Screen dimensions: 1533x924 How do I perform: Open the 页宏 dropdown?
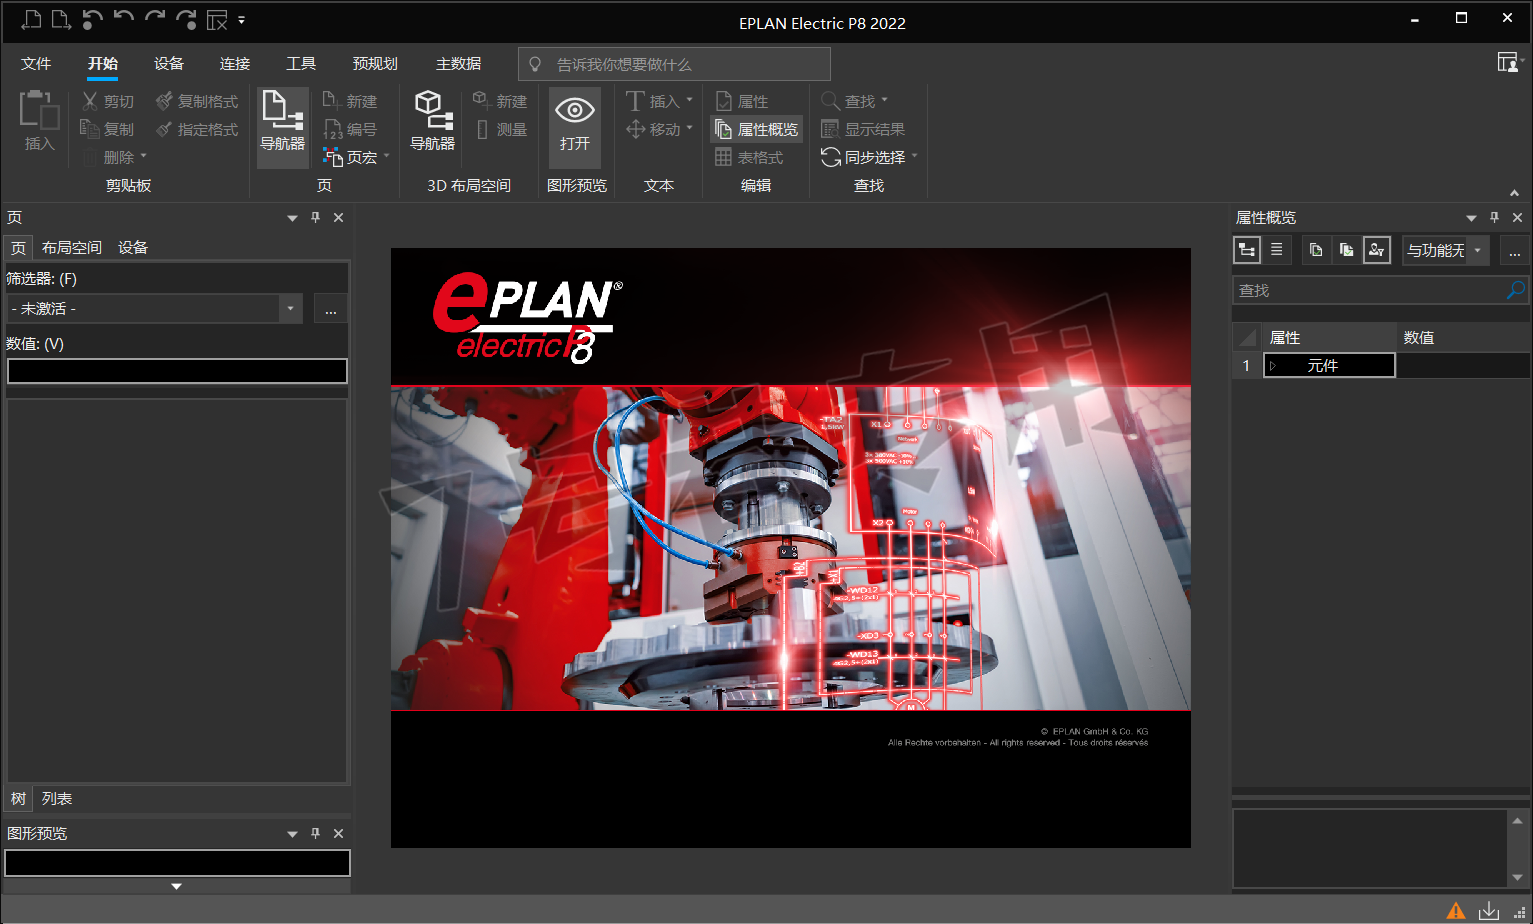click(x=386, y=156)
